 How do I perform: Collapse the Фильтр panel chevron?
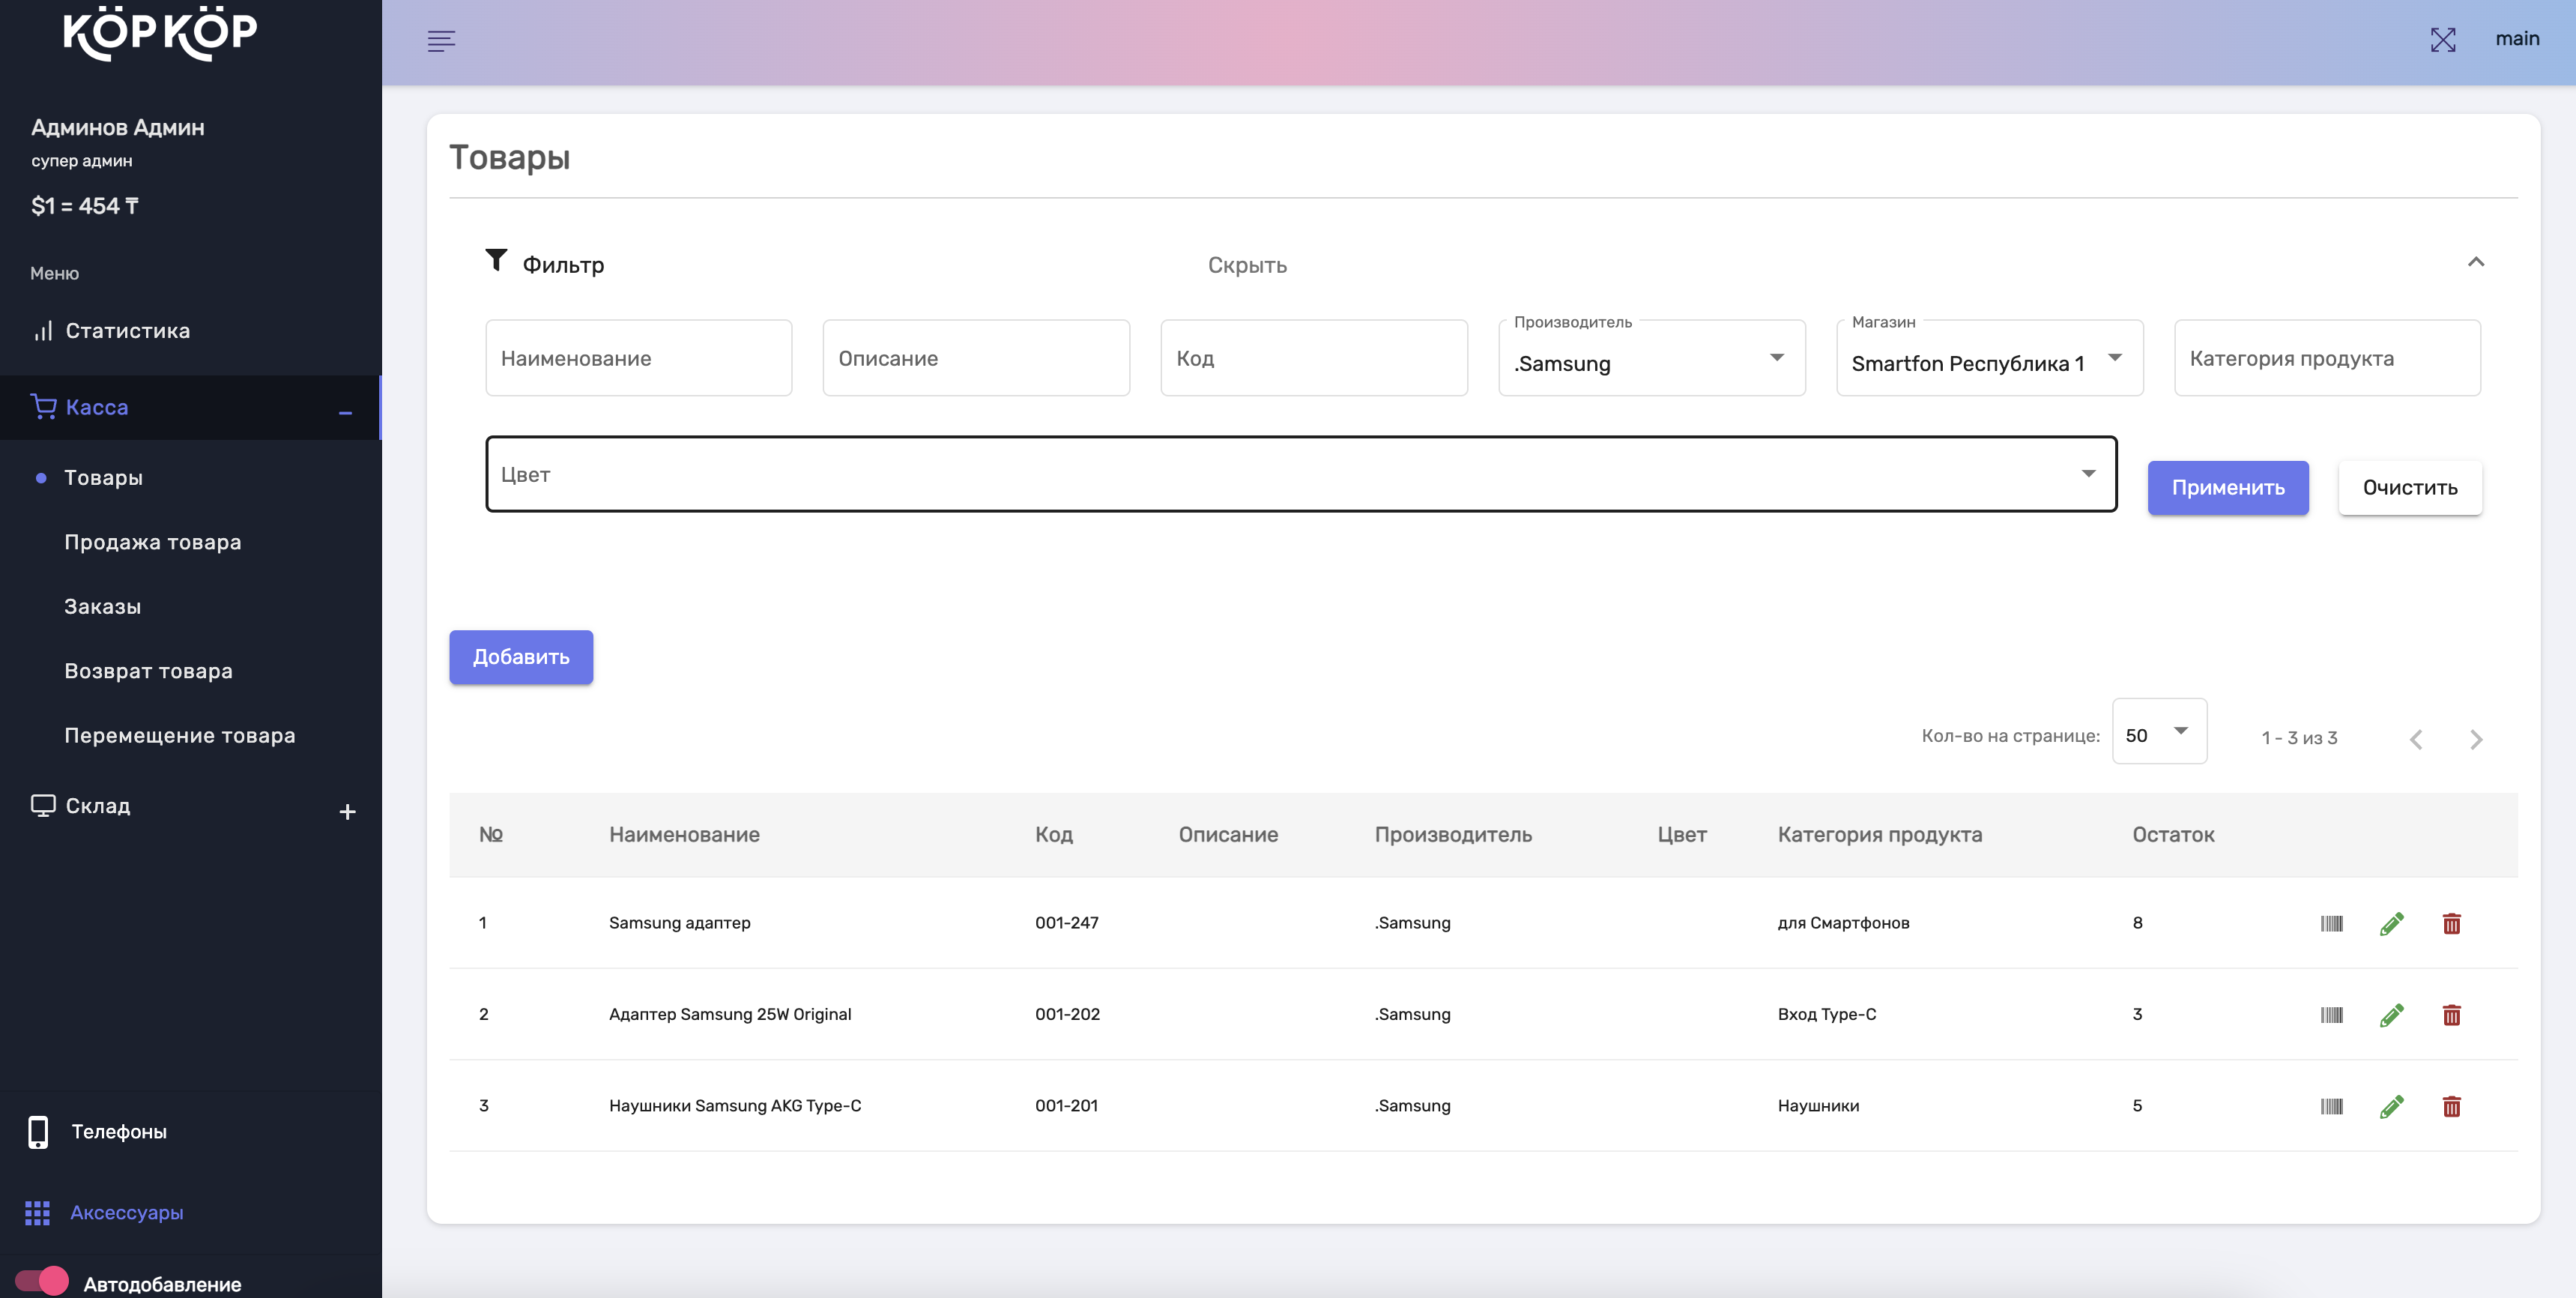click(x=2475, y=262)
